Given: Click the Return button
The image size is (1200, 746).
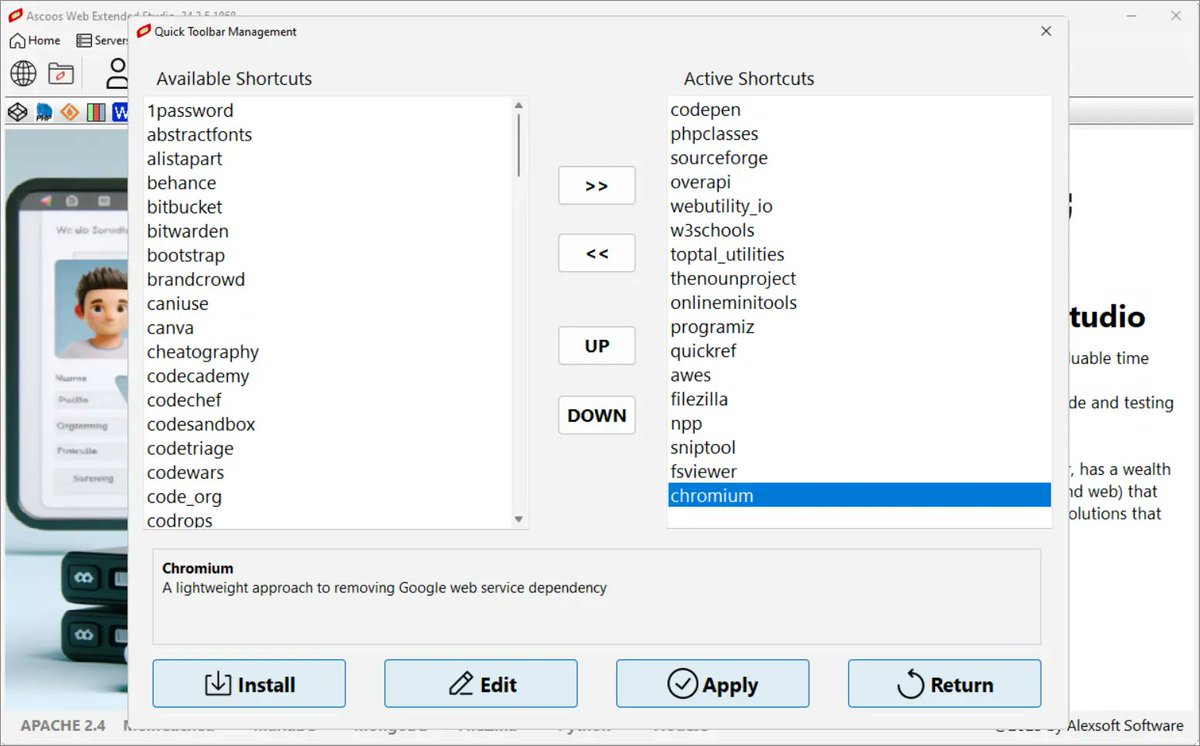Looking at the screenshot, I should pyautogui.click(x=944, y=683).
